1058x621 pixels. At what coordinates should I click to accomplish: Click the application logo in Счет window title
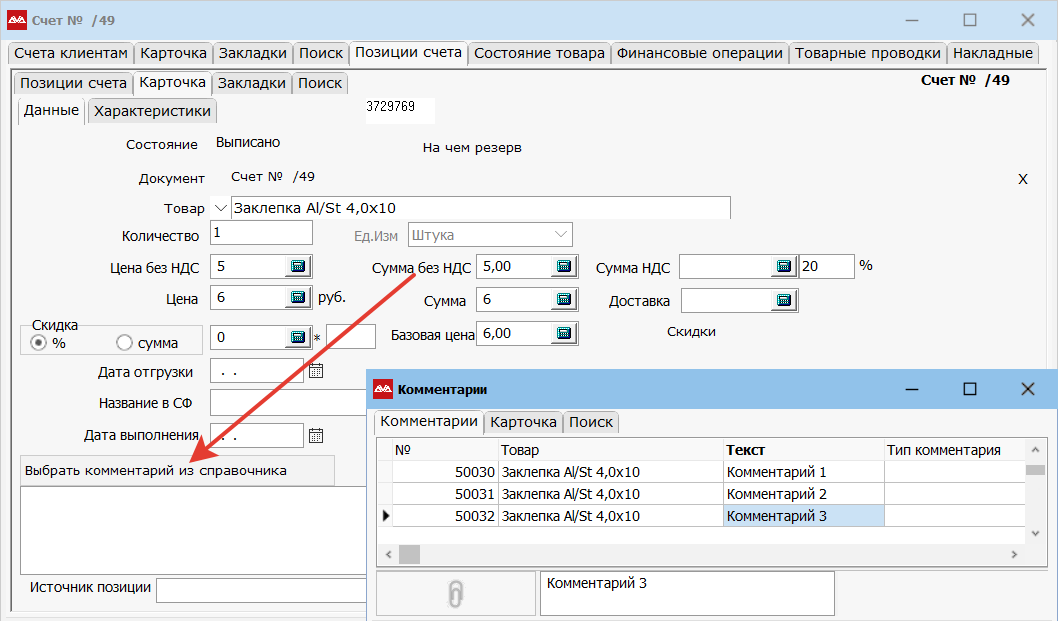point(17,20)
